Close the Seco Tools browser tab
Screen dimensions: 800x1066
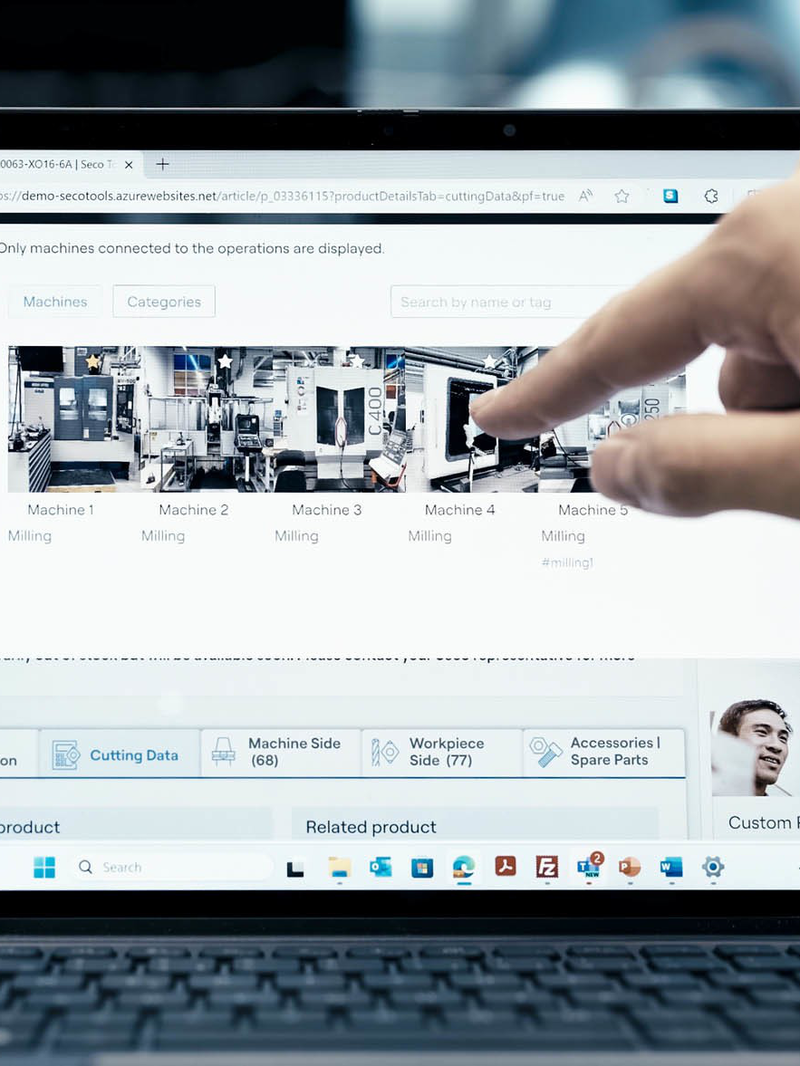[128, 165]
